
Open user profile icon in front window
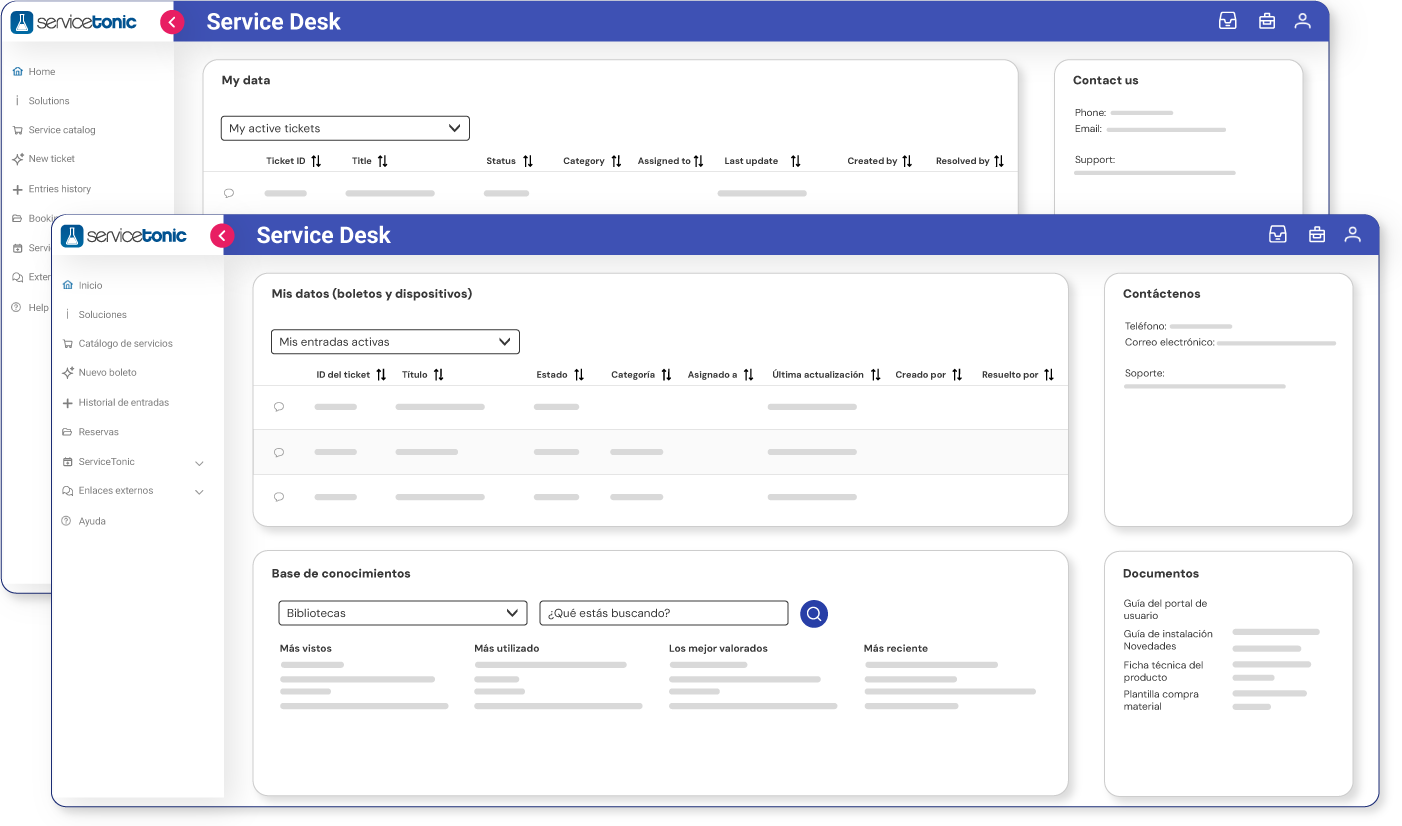pos(1352,234)
